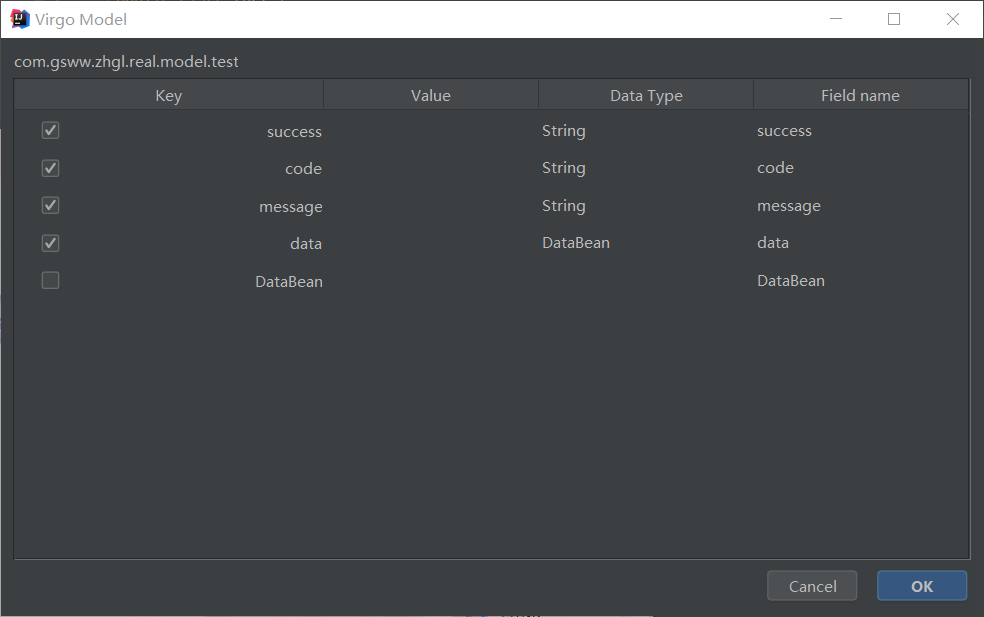Disable the success checkbox
The height and width of the screenshot is (617, 984).
(x=50, y=130)
